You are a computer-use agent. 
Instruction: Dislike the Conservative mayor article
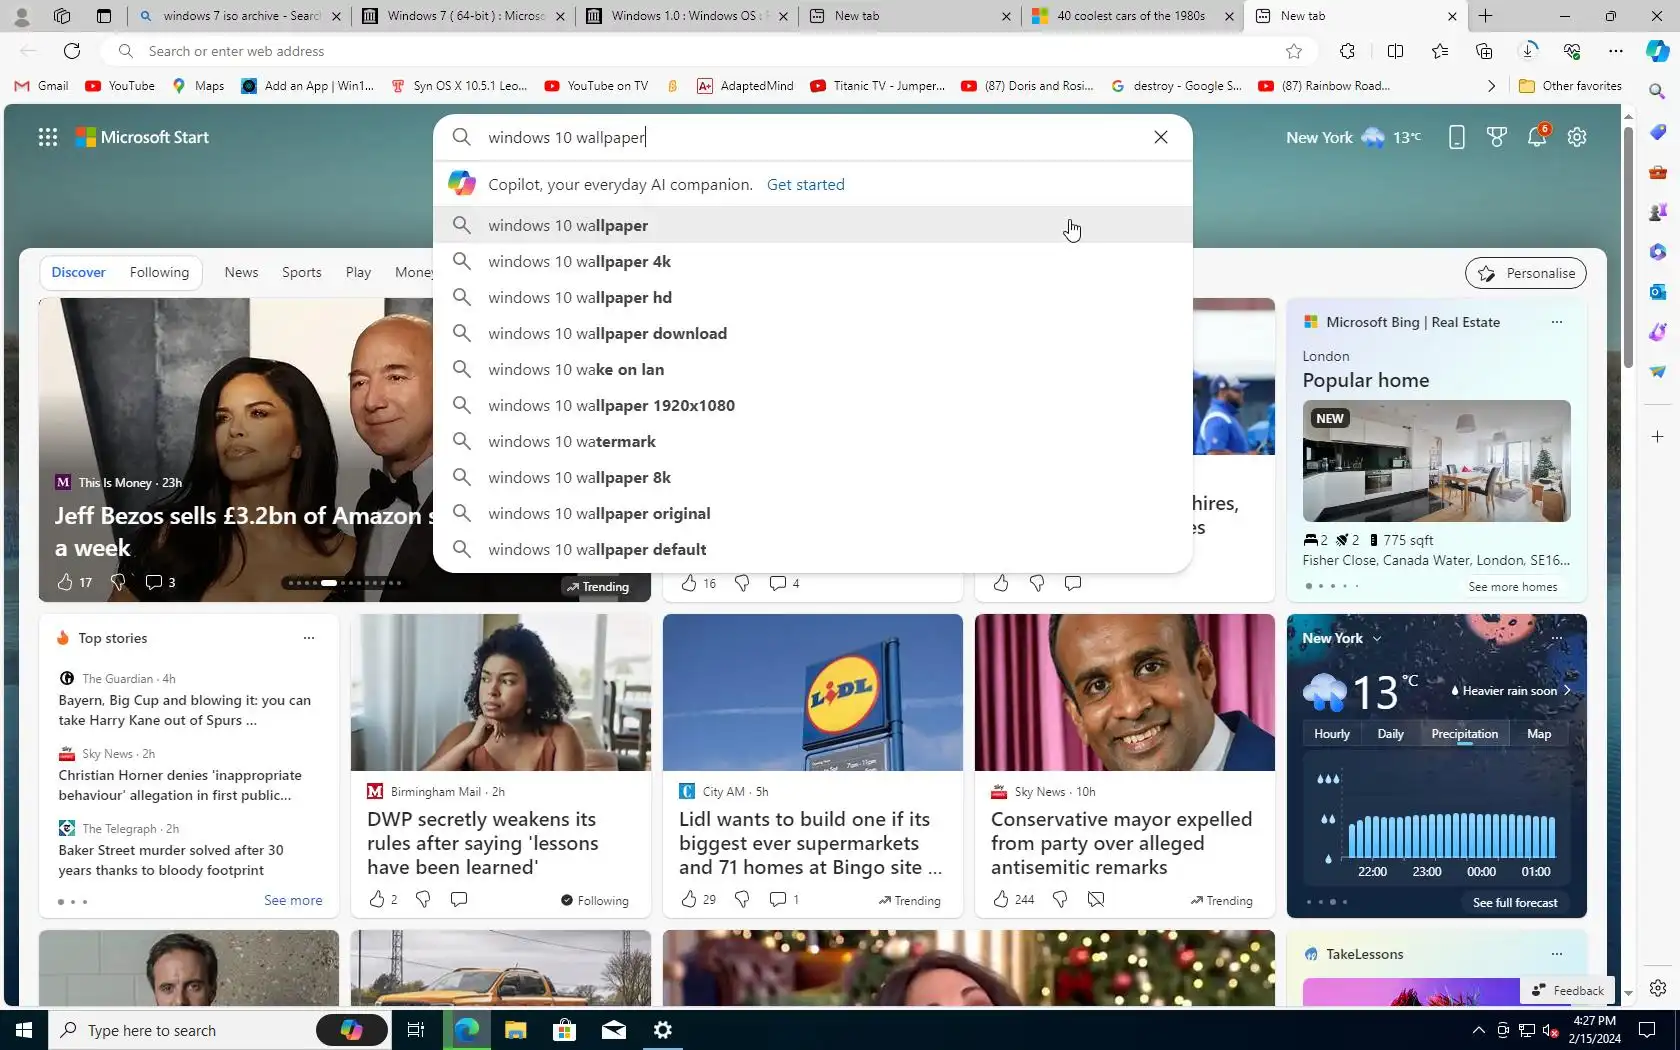point(1060,899)
